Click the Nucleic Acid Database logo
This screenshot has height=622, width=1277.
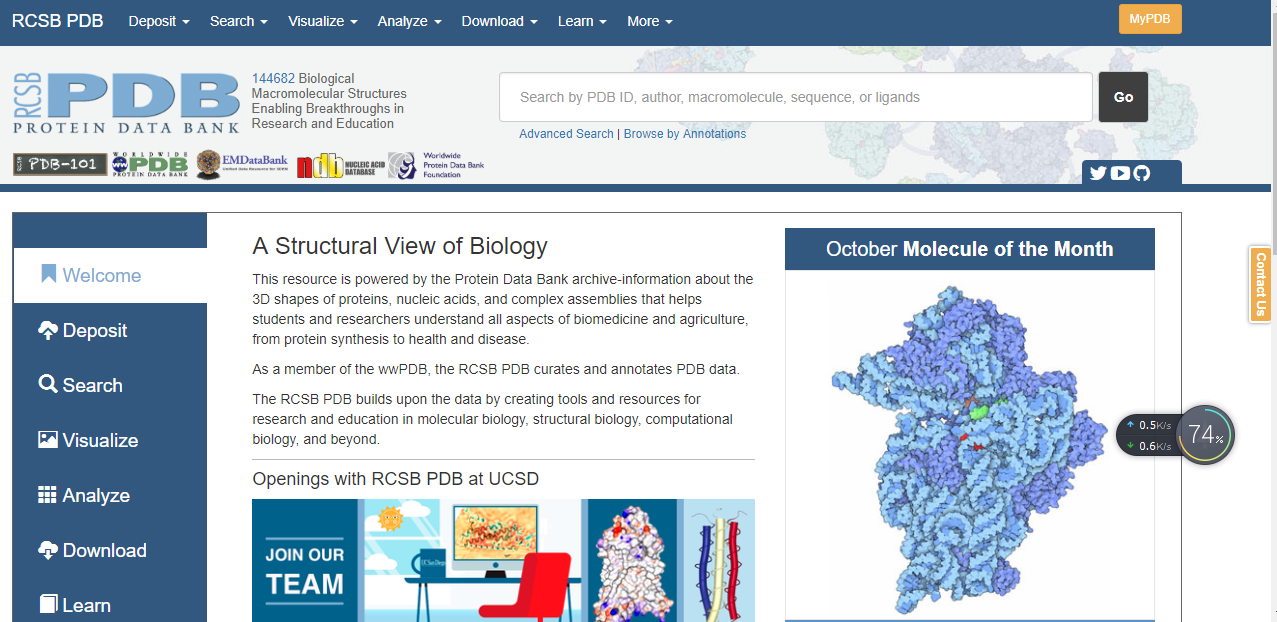tap(340, 166)
